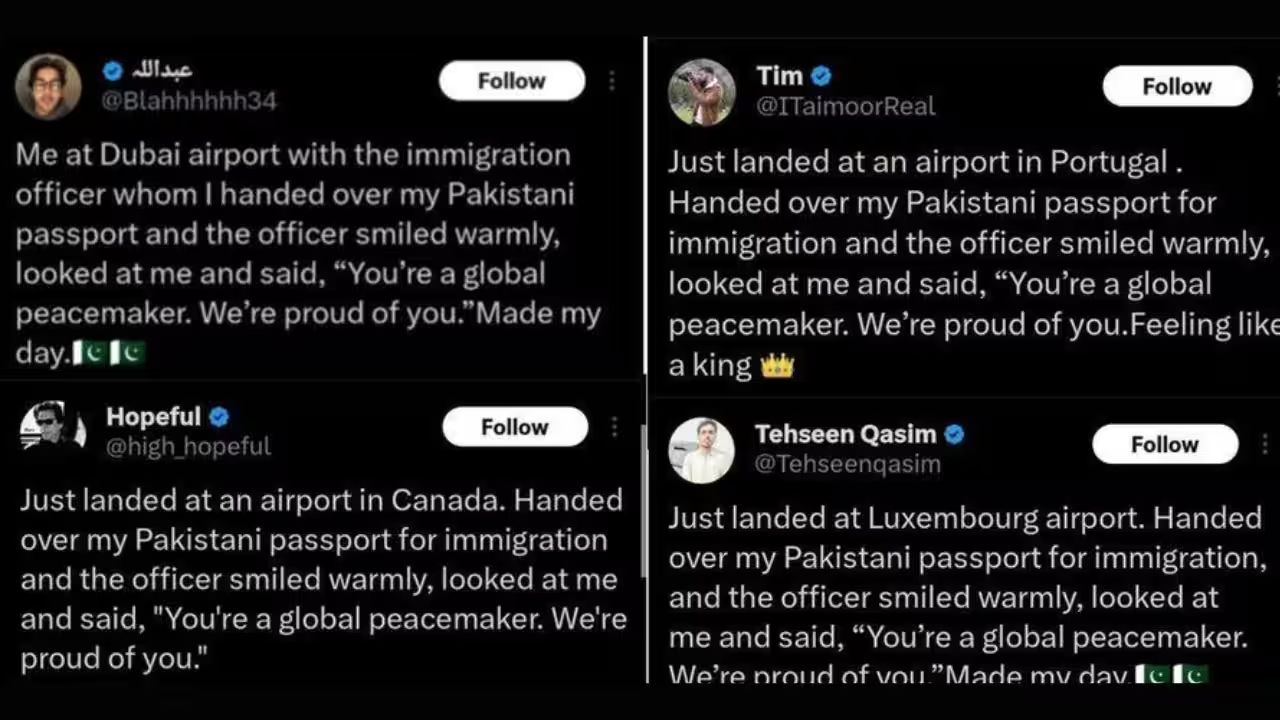Click the handle @high_hopeful
This screenshot has height=720, width=1280.
coord(188,447)
